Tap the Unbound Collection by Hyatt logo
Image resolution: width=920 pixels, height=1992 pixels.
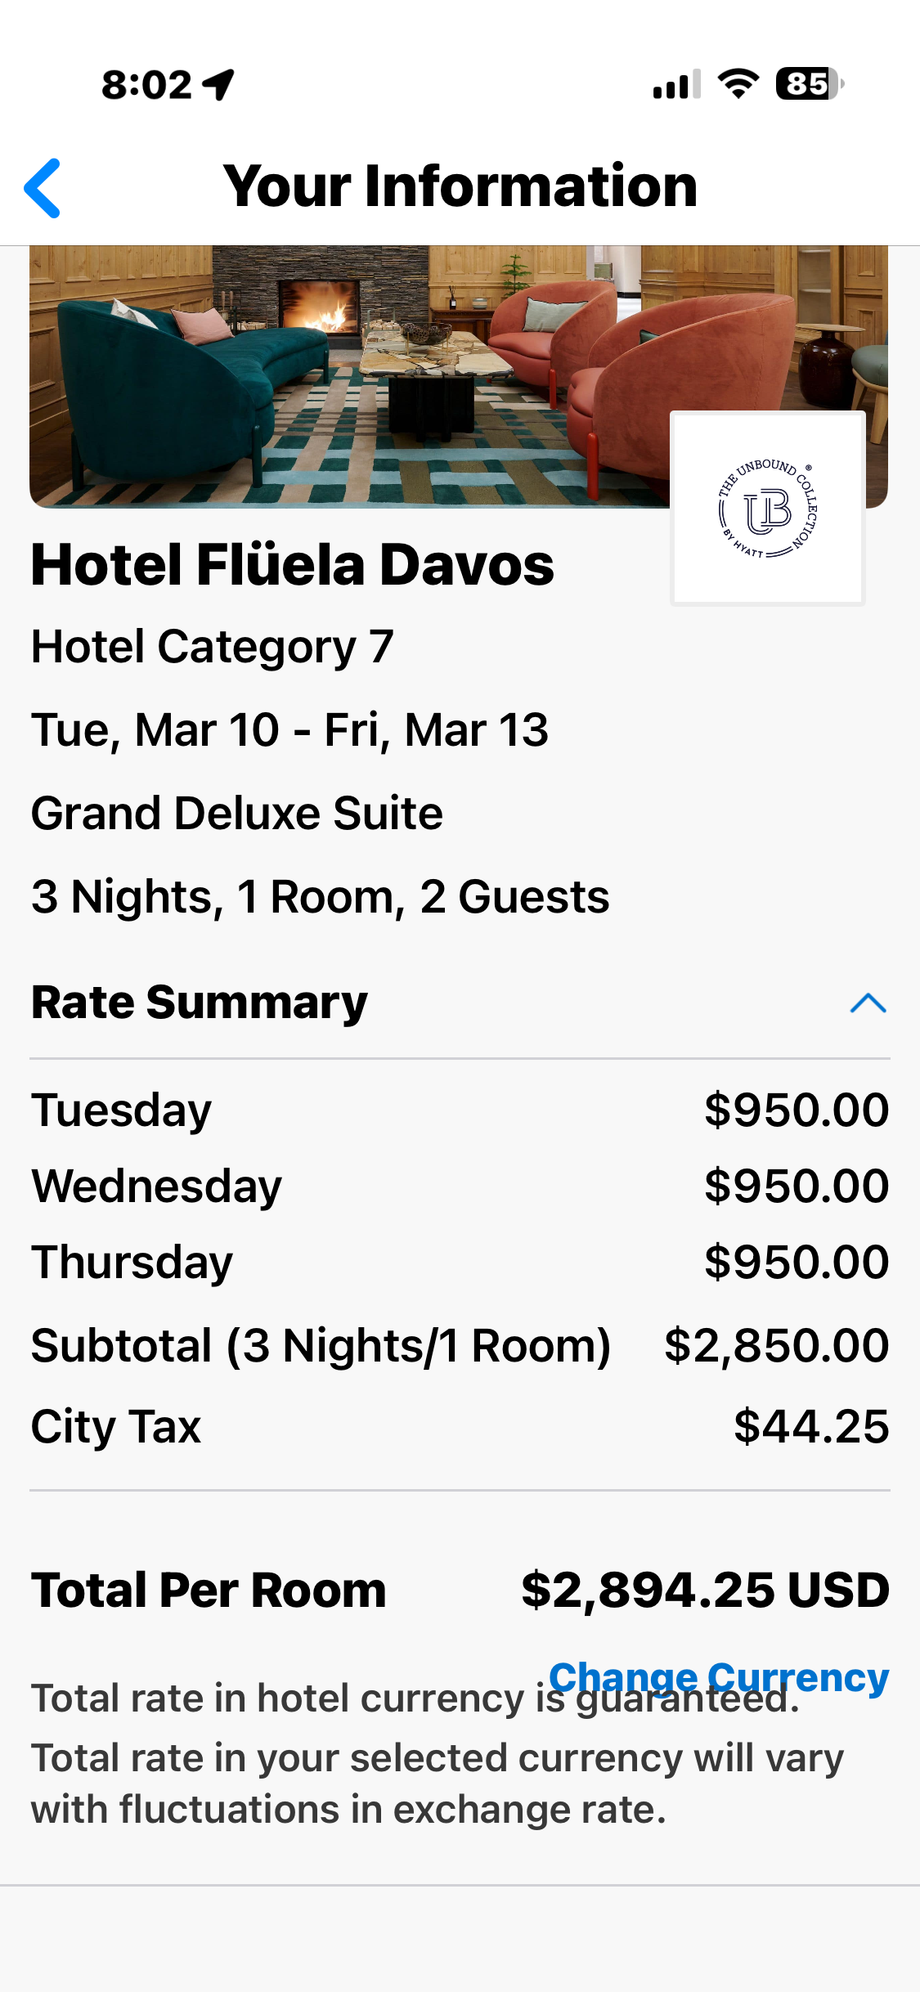tap(768, 509)
